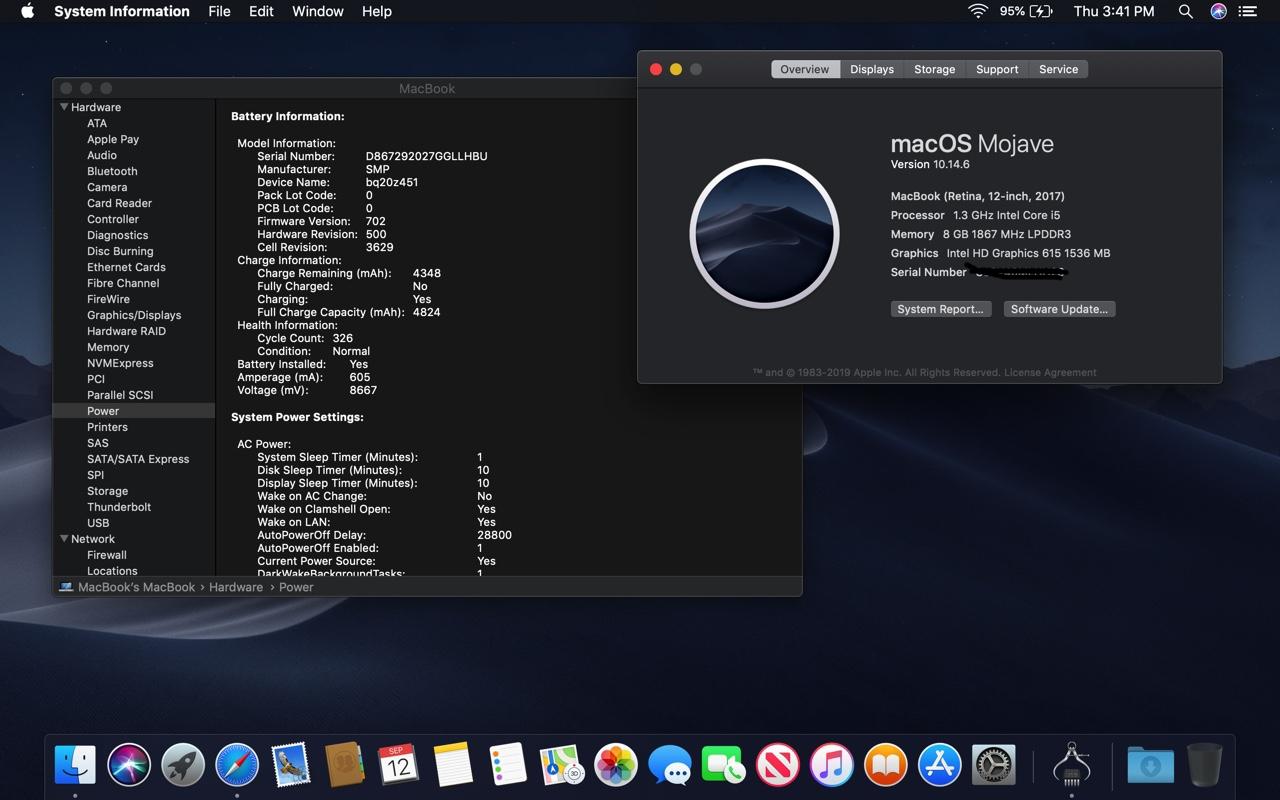Image resolution: width=1280 pixels, height=800 pixels.
Task: Switch to the Support tab
Action: coord(997,69)
